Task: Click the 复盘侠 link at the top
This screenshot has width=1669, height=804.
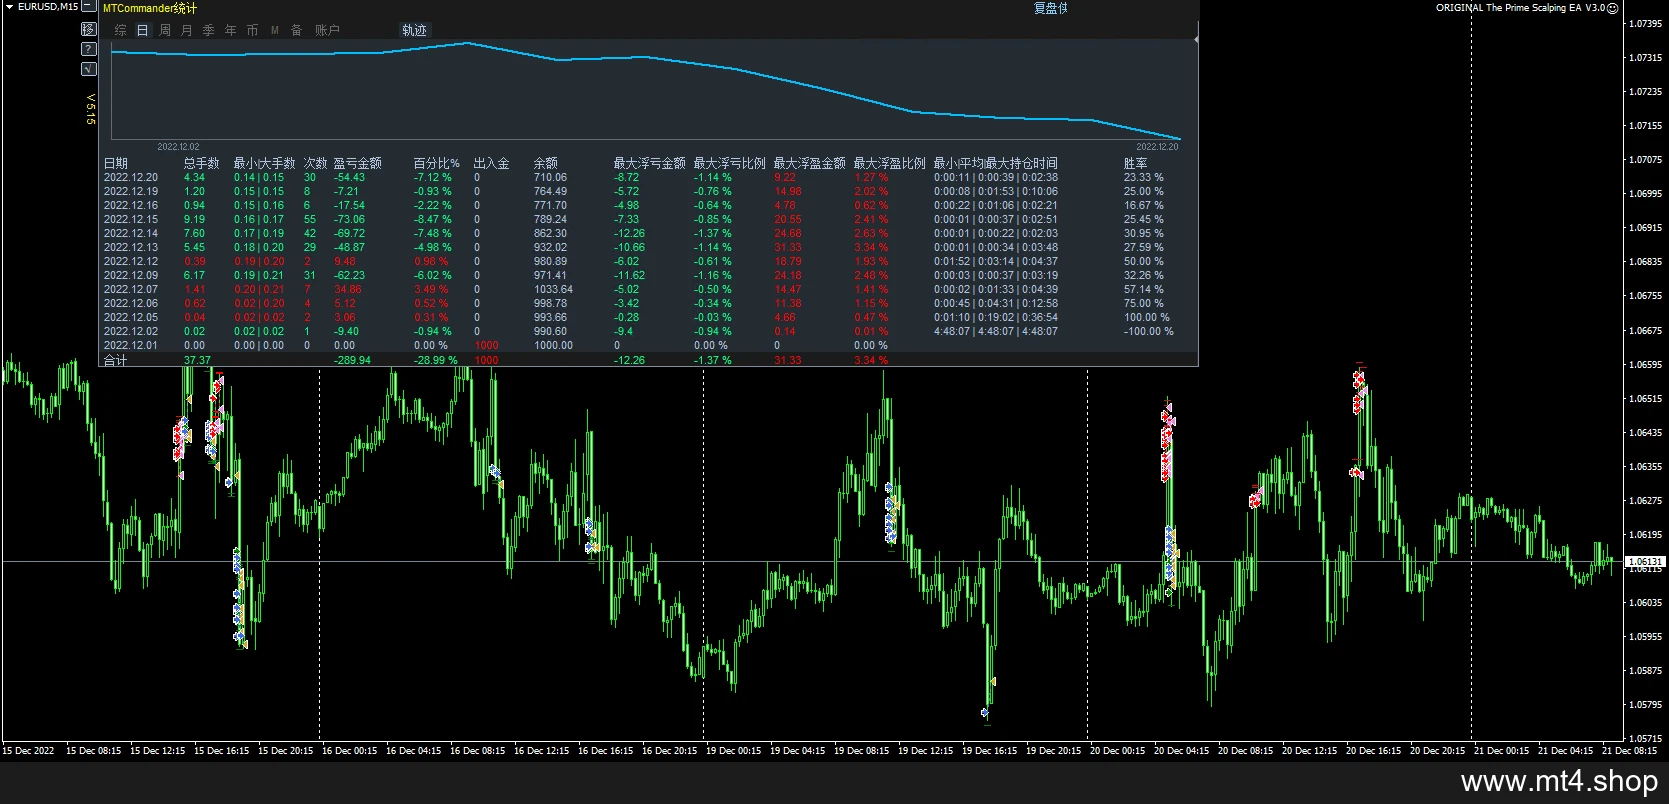Action: tap(1051, 8)
